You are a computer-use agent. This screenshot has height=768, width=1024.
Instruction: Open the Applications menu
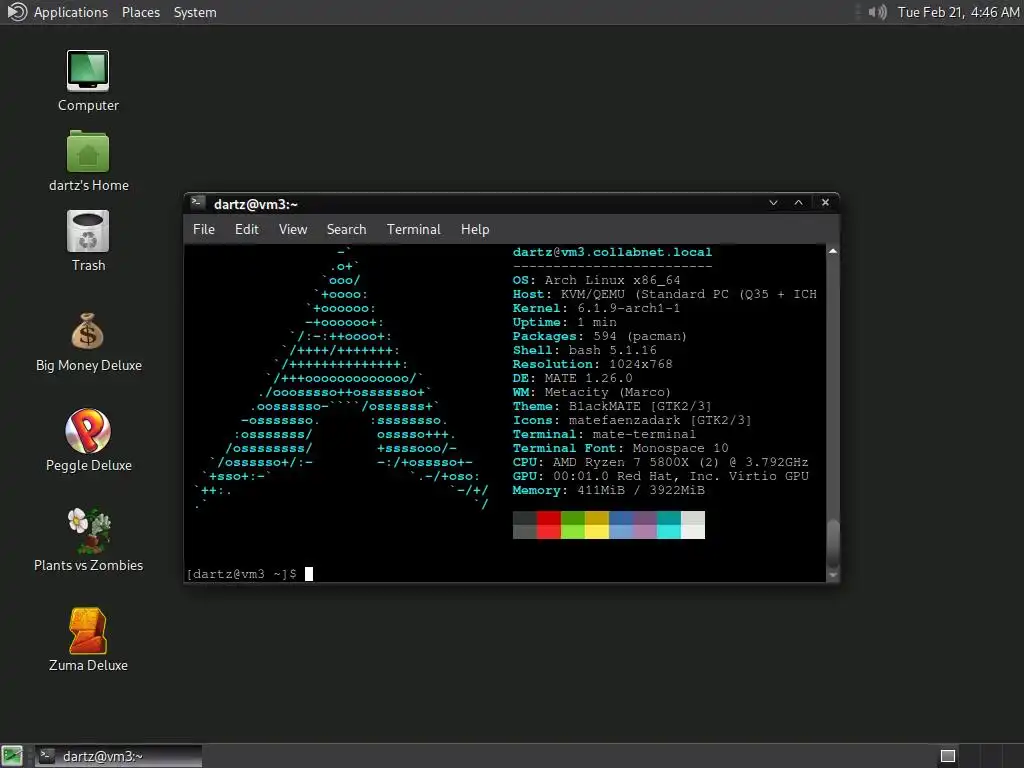(71, 12)
